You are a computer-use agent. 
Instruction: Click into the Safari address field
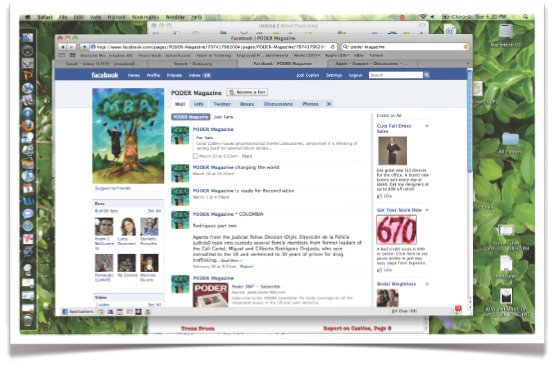(x=213, y=47)
